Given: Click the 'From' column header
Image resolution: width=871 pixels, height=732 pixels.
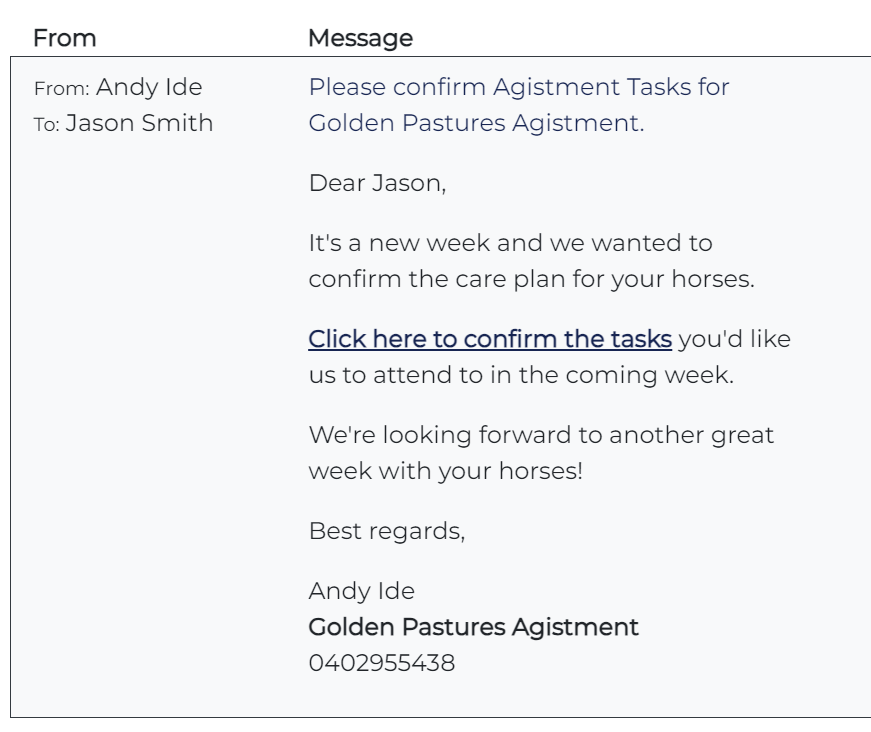Looking at the screenshot, I should pyautogui.click(x=64, y=38).
